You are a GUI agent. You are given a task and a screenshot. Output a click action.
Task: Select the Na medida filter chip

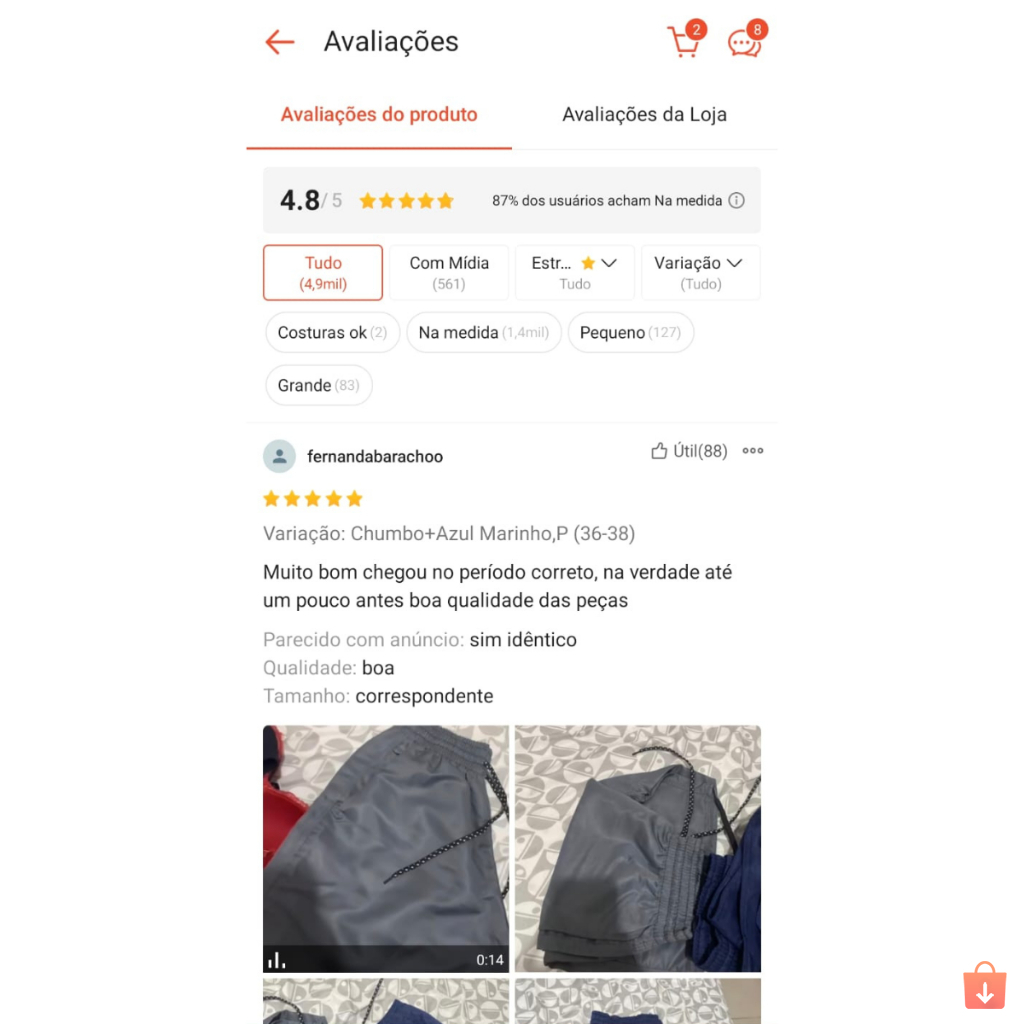pos(484,332)
